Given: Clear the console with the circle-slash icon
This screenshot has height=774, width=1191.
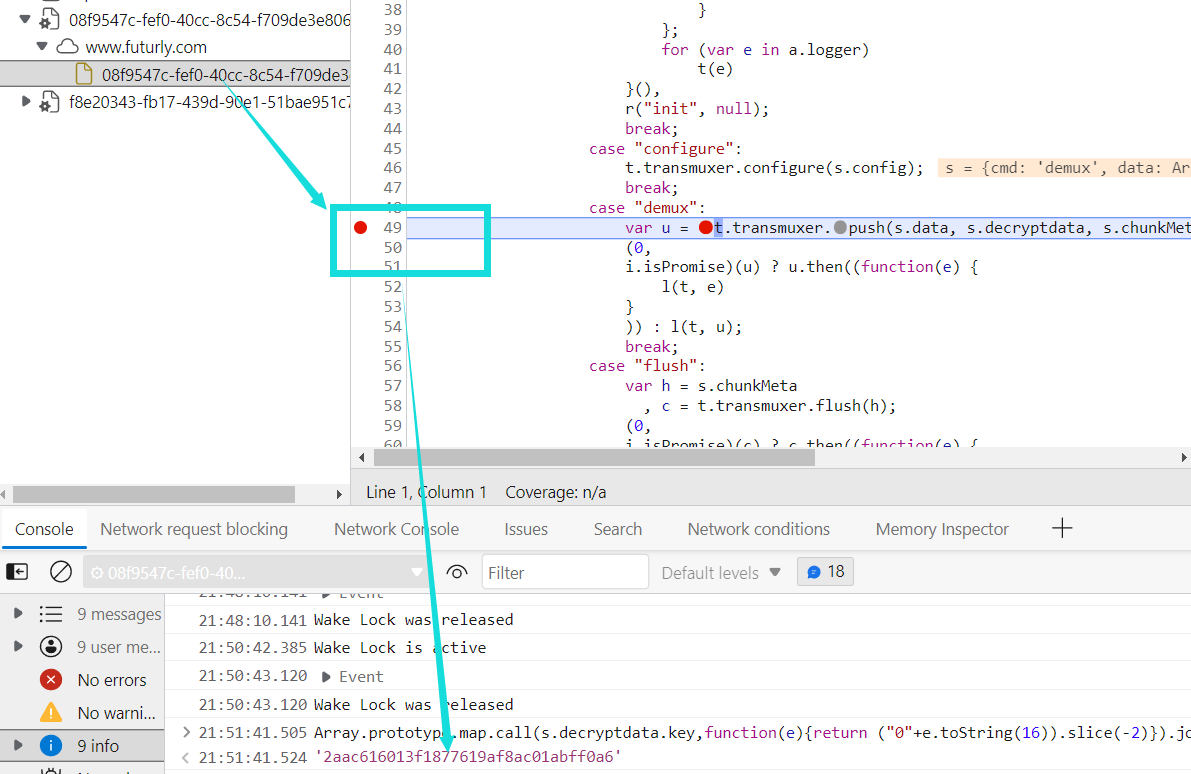Looking at the screenshot, I should tap(61, 571).
